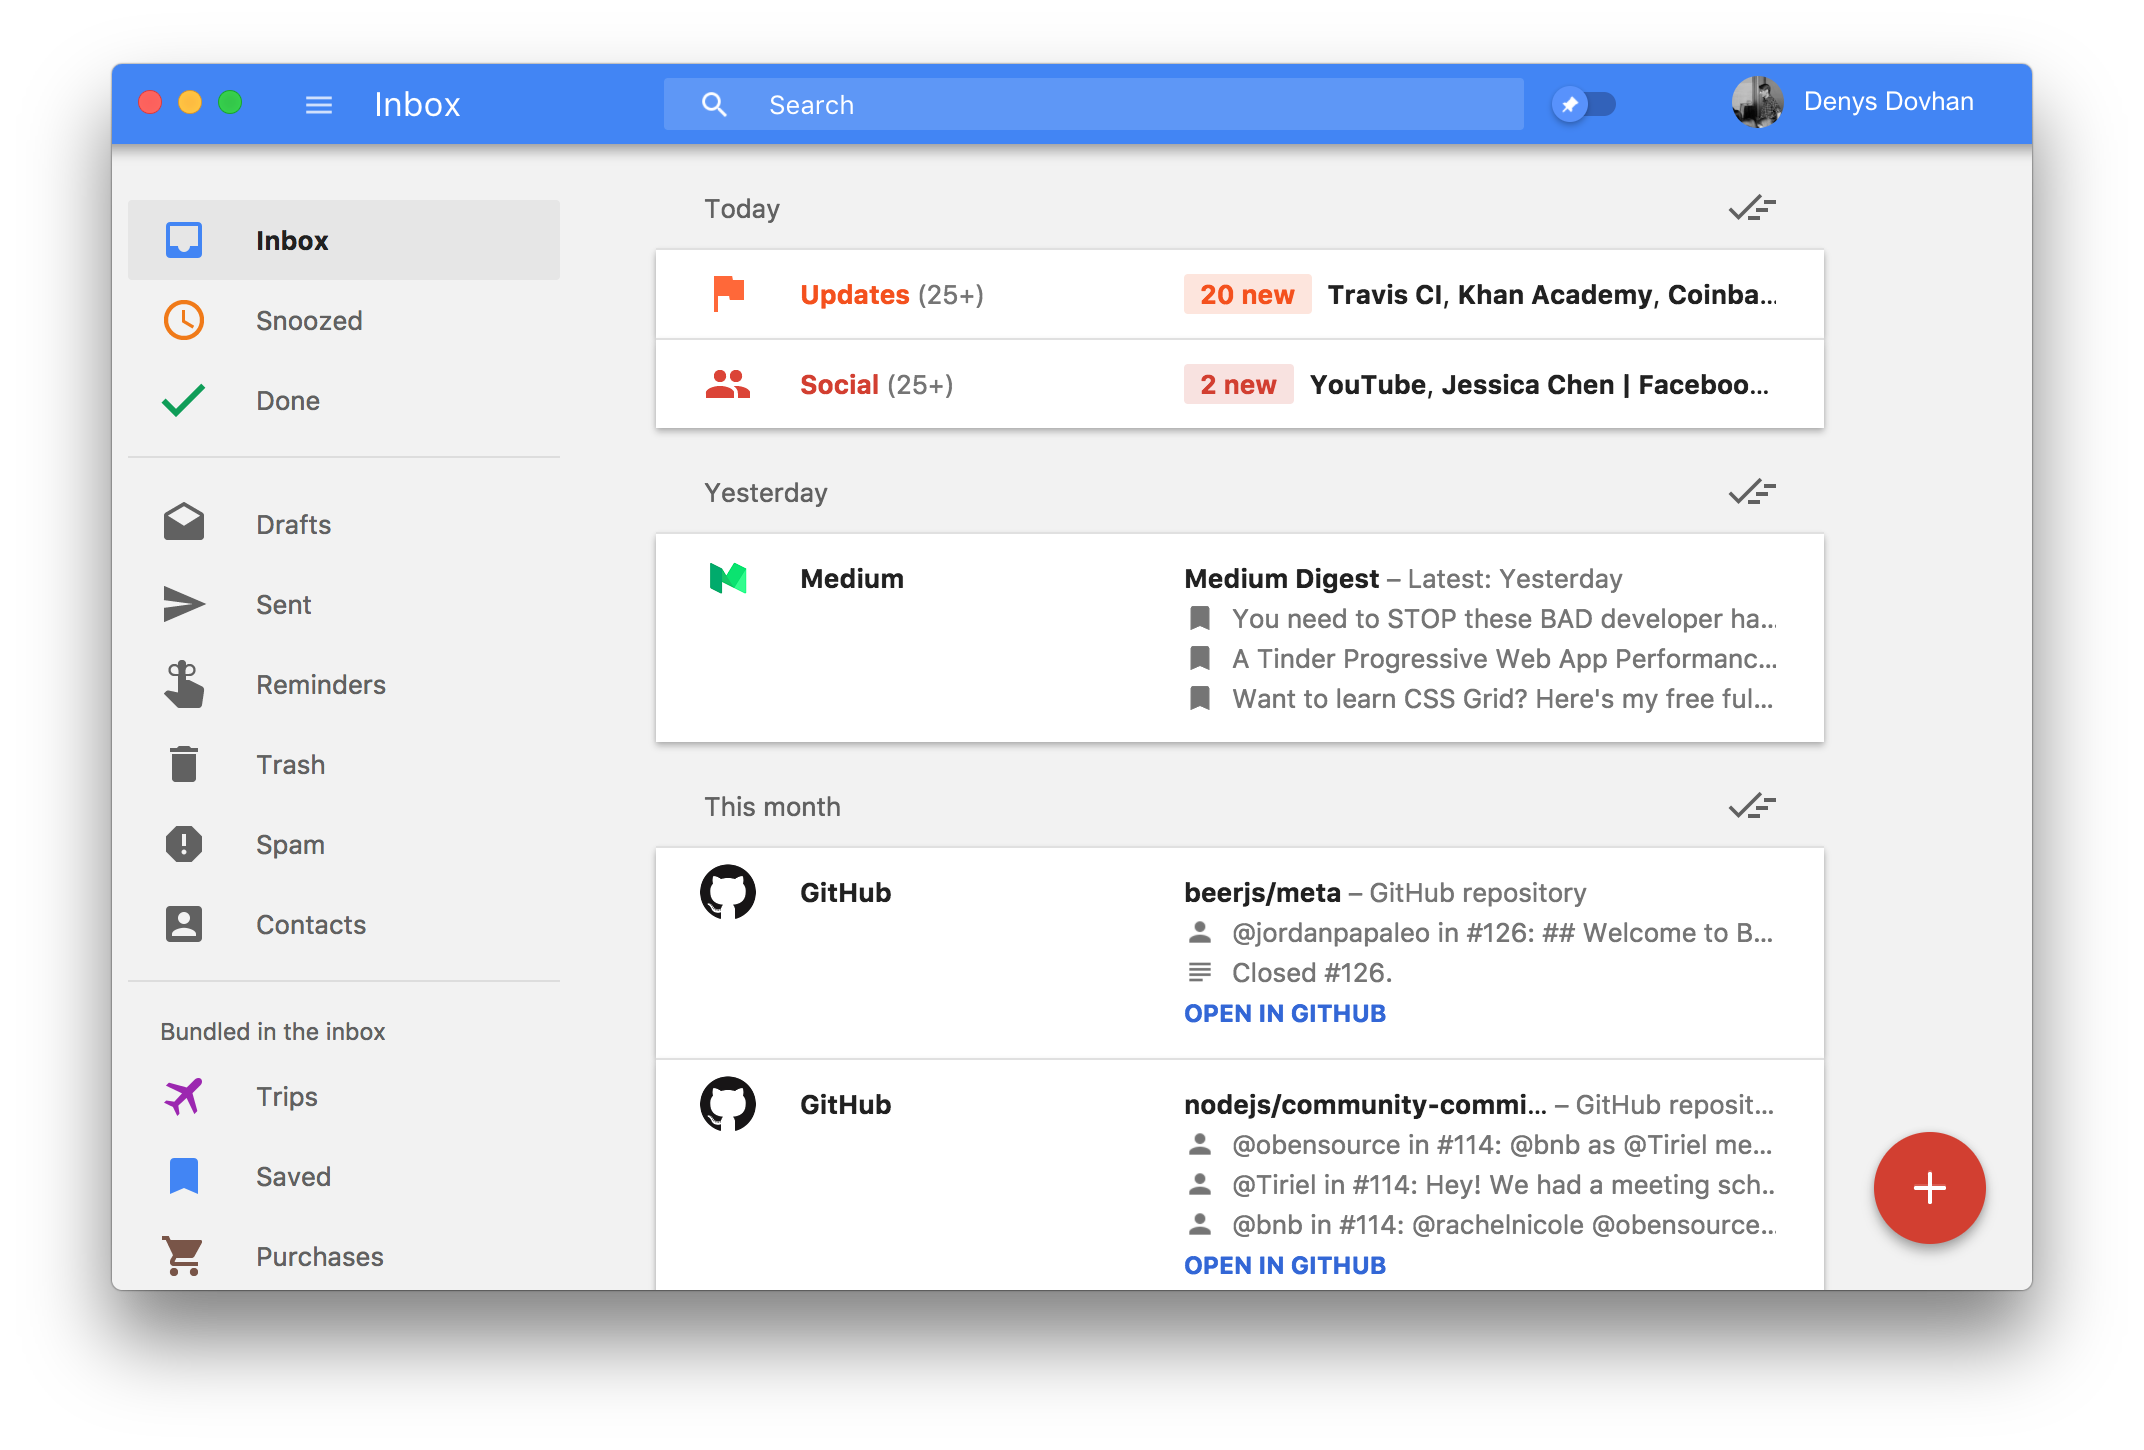The image size is (2144, 1450).
Task: Select the Trash folder icon
Action: (x=183, y=764)
